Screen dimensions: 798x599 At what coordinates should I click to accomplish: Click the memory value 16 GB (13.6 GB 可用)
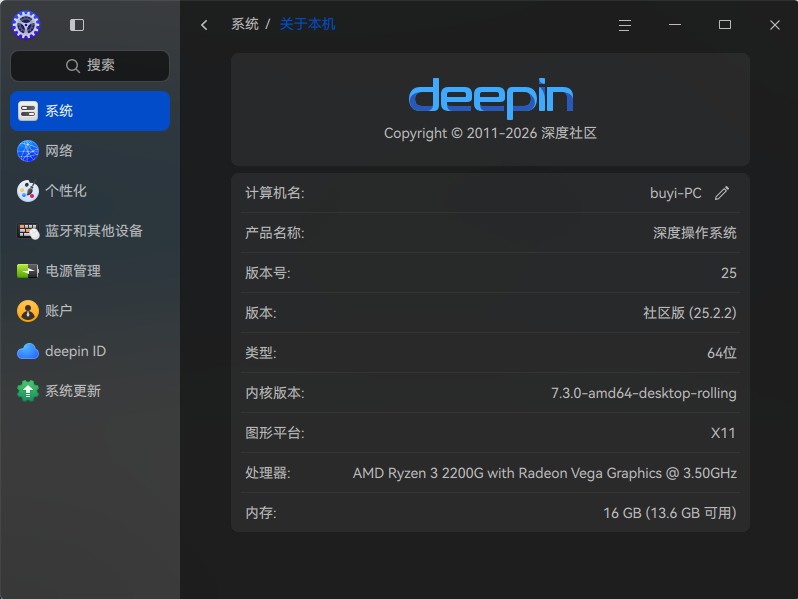[670, 513]
